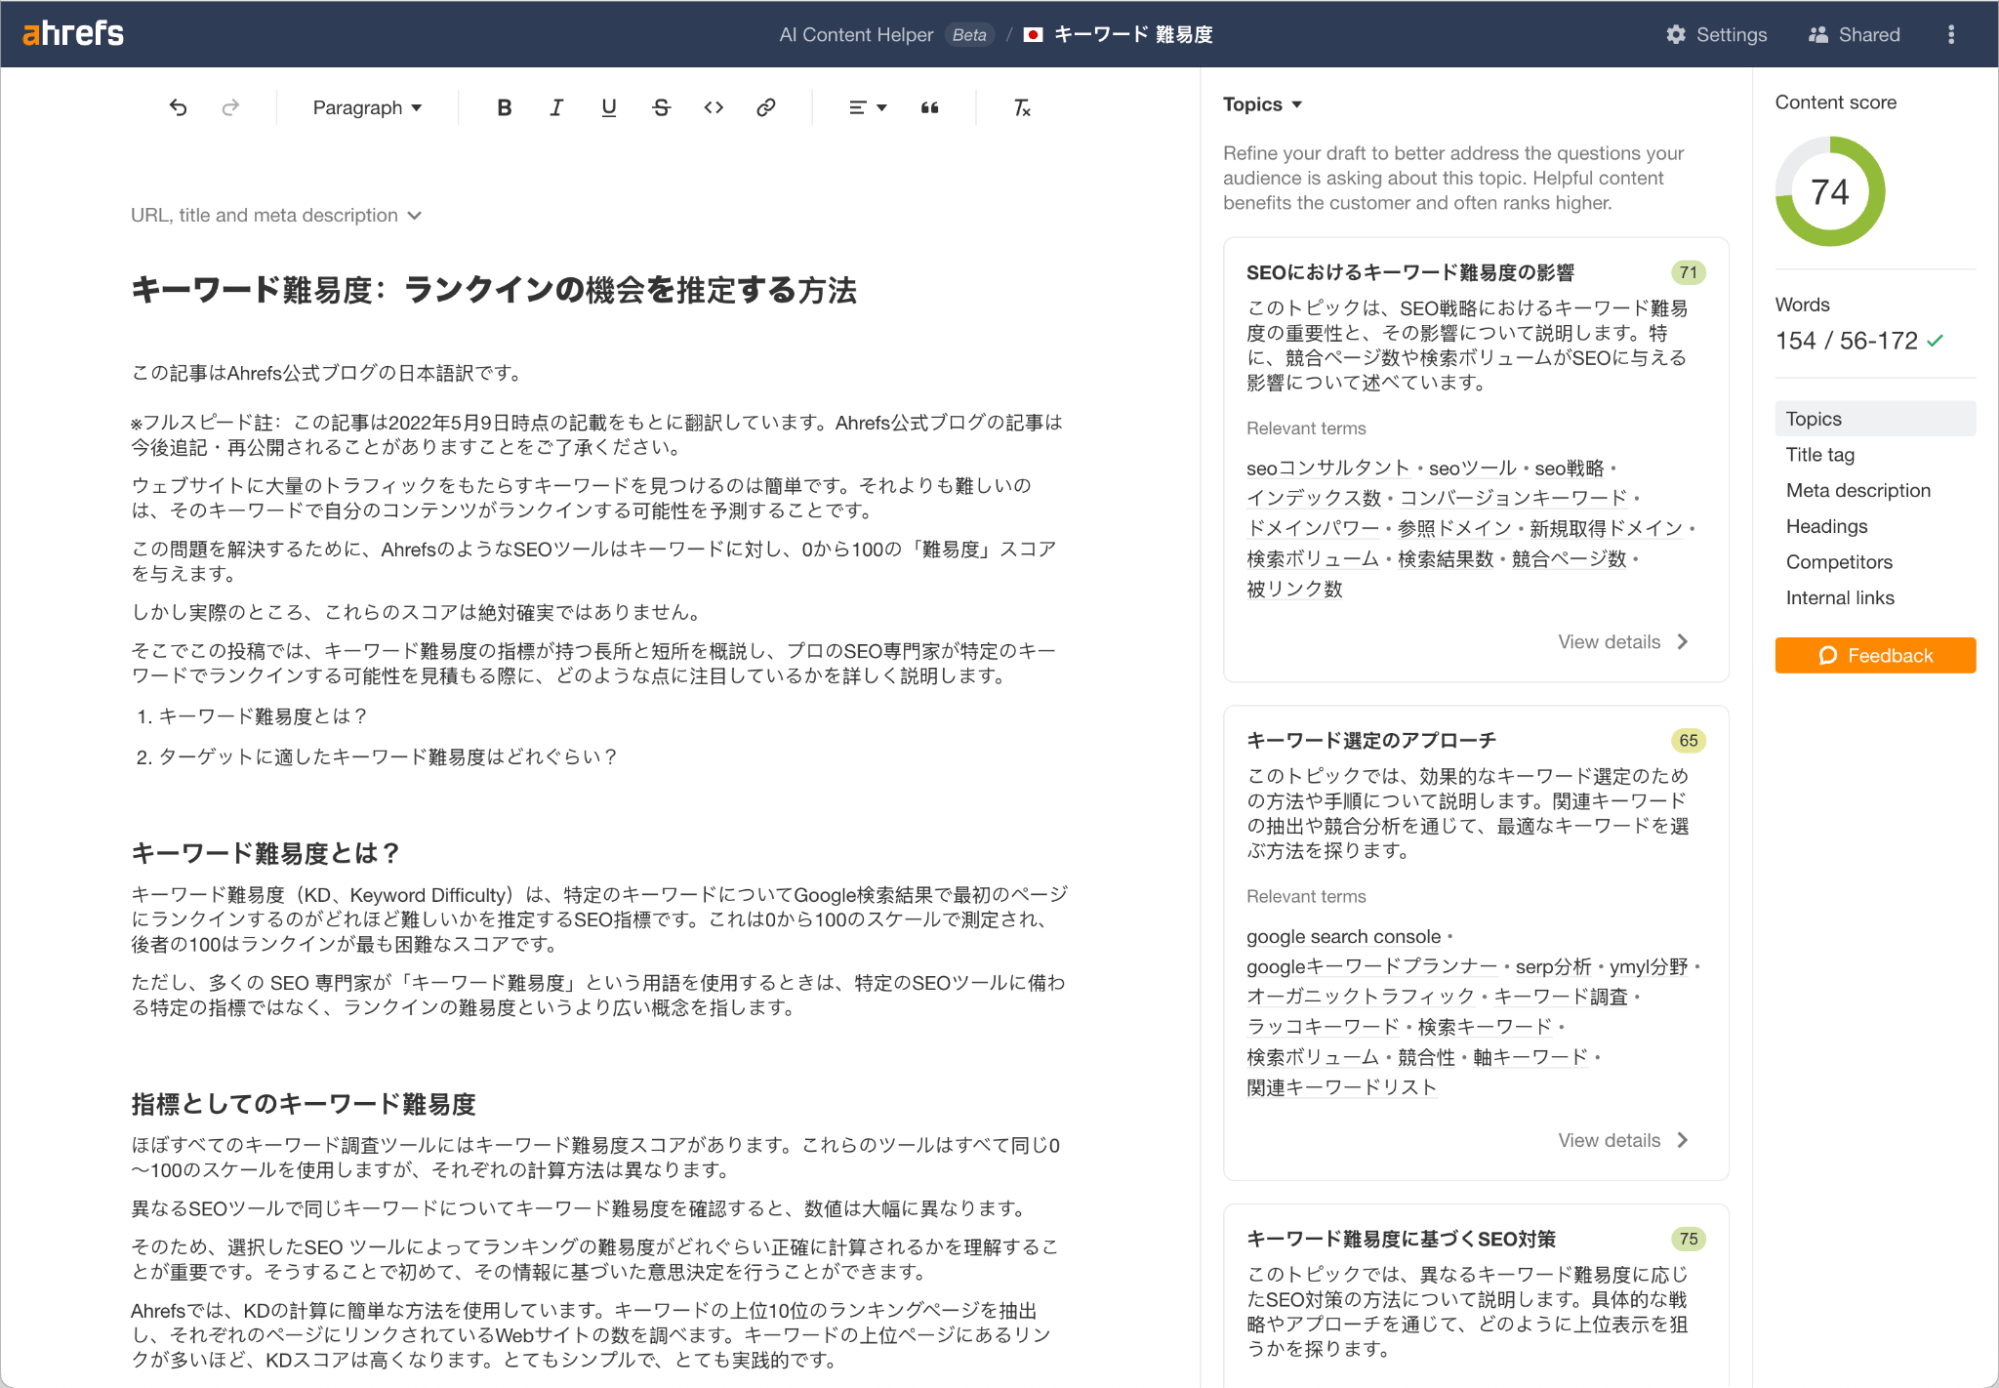This screenshot has height=1388, width=1999.
Task: Click the orange Feedback button
Action: 1875,655
